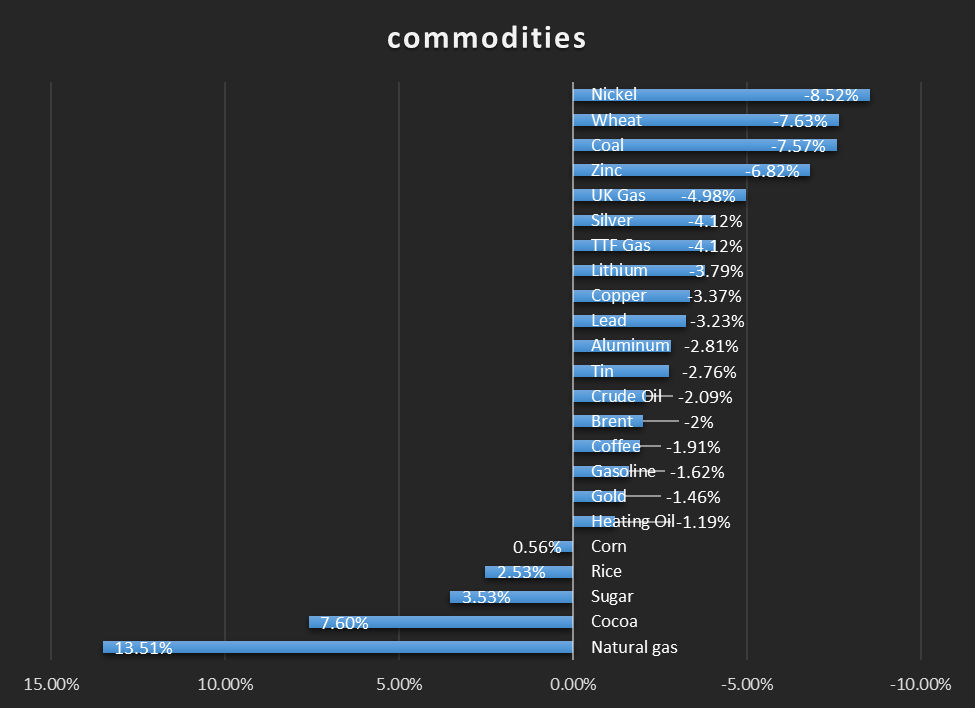Click the Corn category label
The width and height of the screenshot is (975, 708).
click(609, 546)
